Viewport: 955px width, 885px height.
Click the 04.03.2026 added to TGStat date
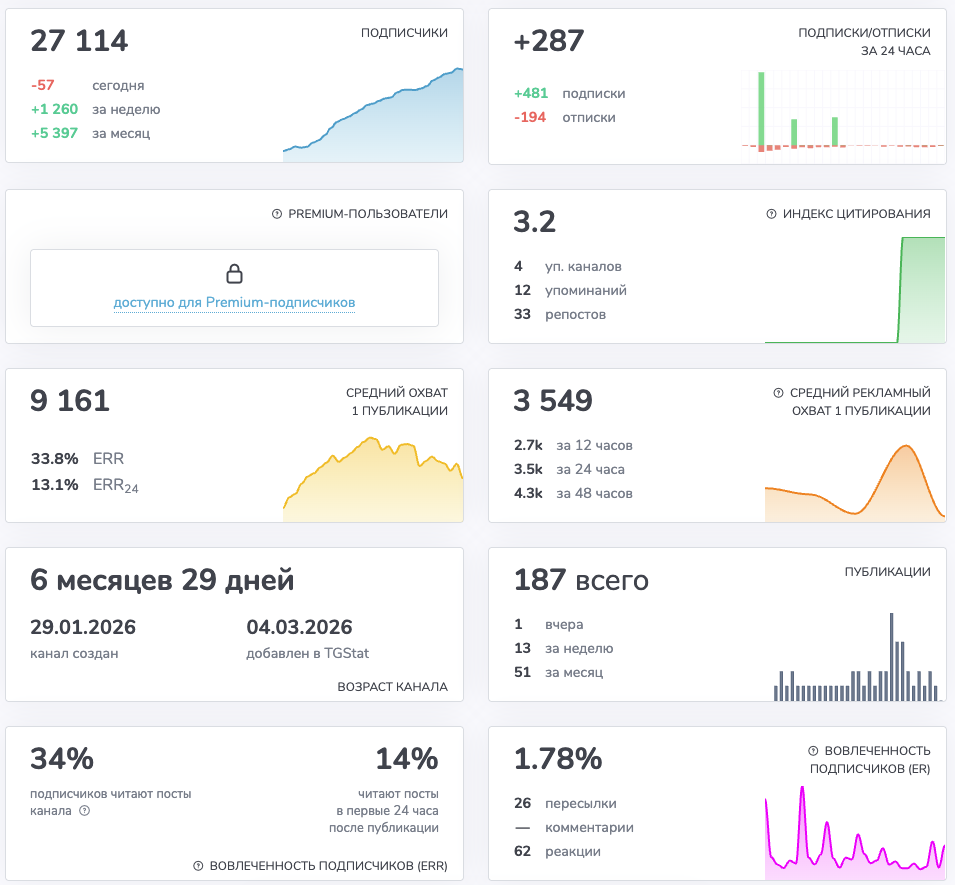[x=299, y=627]
